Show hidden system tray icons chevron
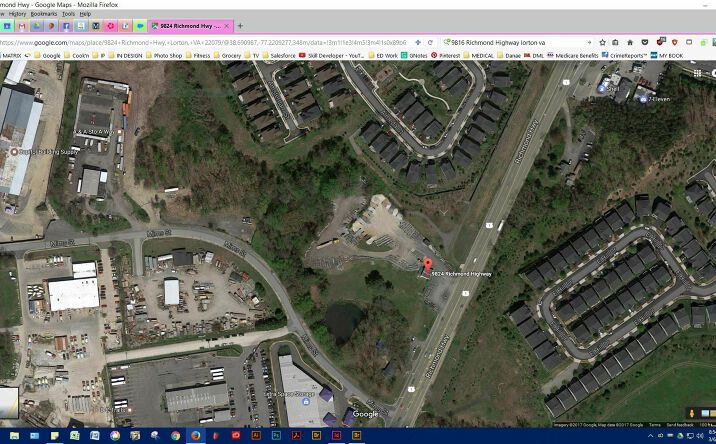Viewport: 716px width, 444px height. (650, 436)
